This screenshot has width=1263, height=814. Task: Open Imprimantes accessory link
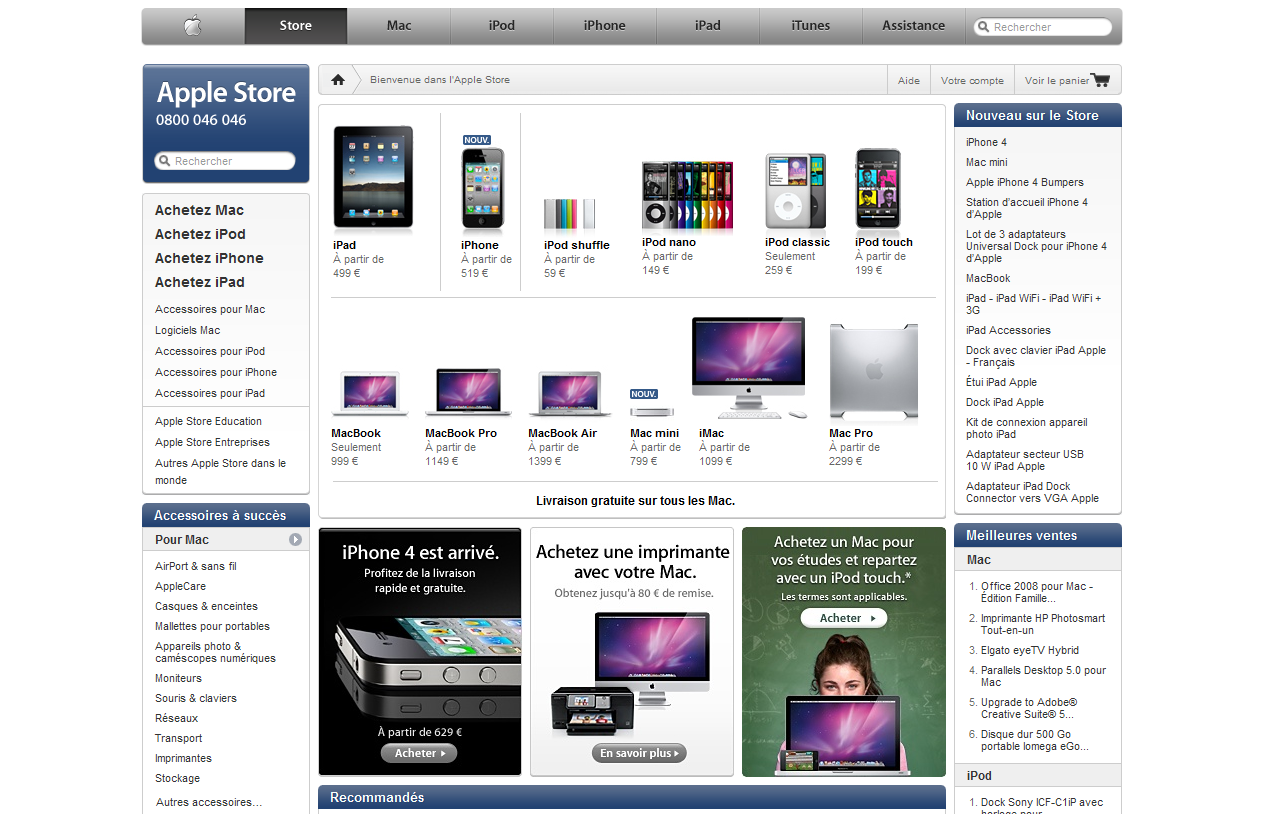pos(183,758)
